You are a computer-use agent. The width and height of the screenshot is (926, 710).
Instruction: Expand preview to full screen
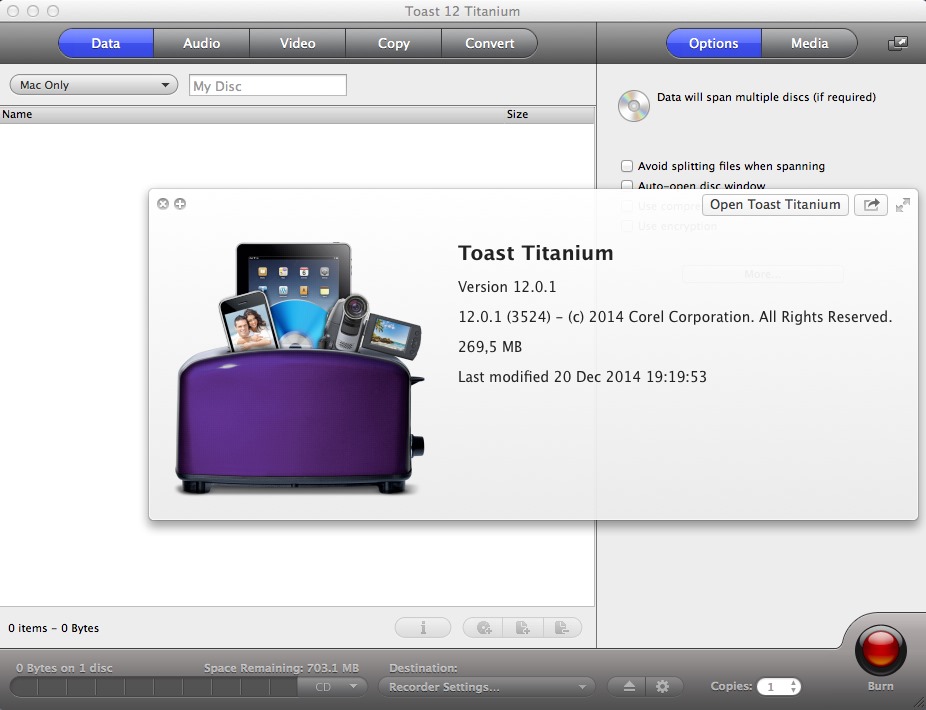point(903,205)
